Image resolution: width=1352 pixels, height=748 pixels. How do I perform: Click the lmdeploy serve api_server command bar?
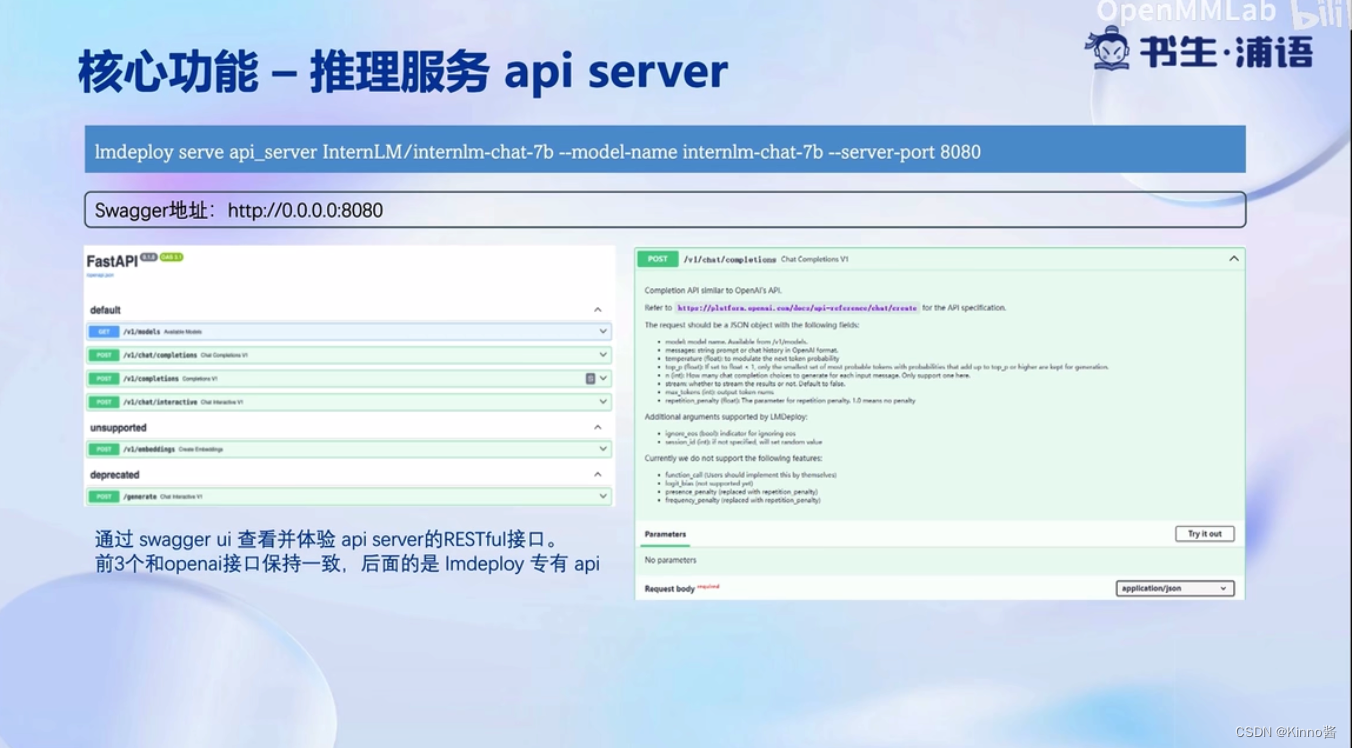pyautogui.click(x=665, y=150)
